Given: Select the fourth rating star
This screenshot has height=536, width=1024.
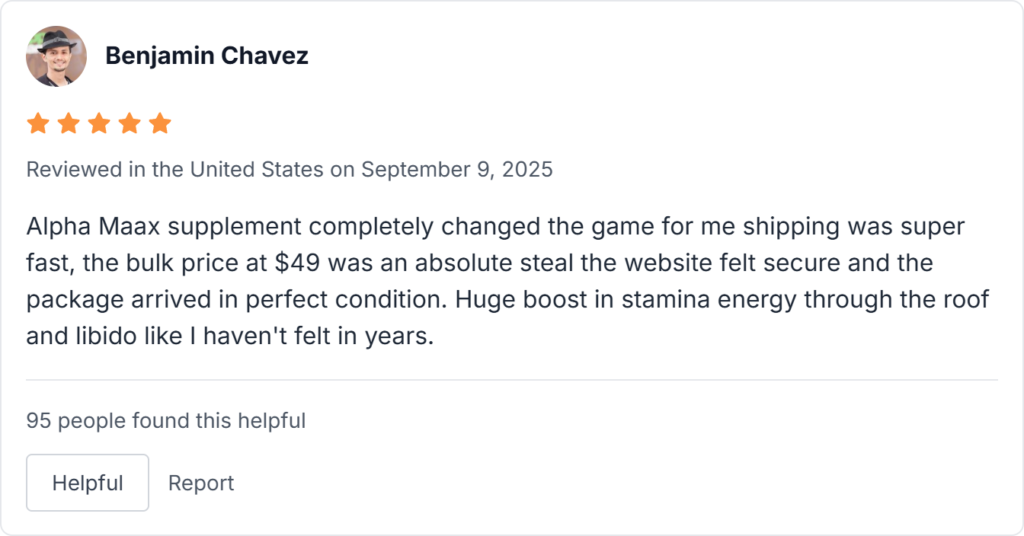Looking at the screenshot, I should [x=129, y=124].
